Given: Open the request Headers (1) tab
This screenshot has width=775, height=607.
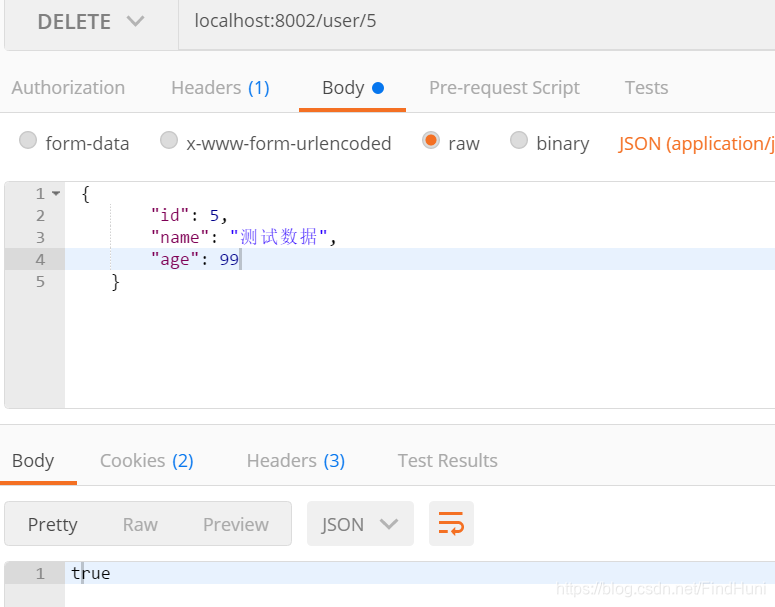Looking at the screenshot, I should click(x=220, y=87).
